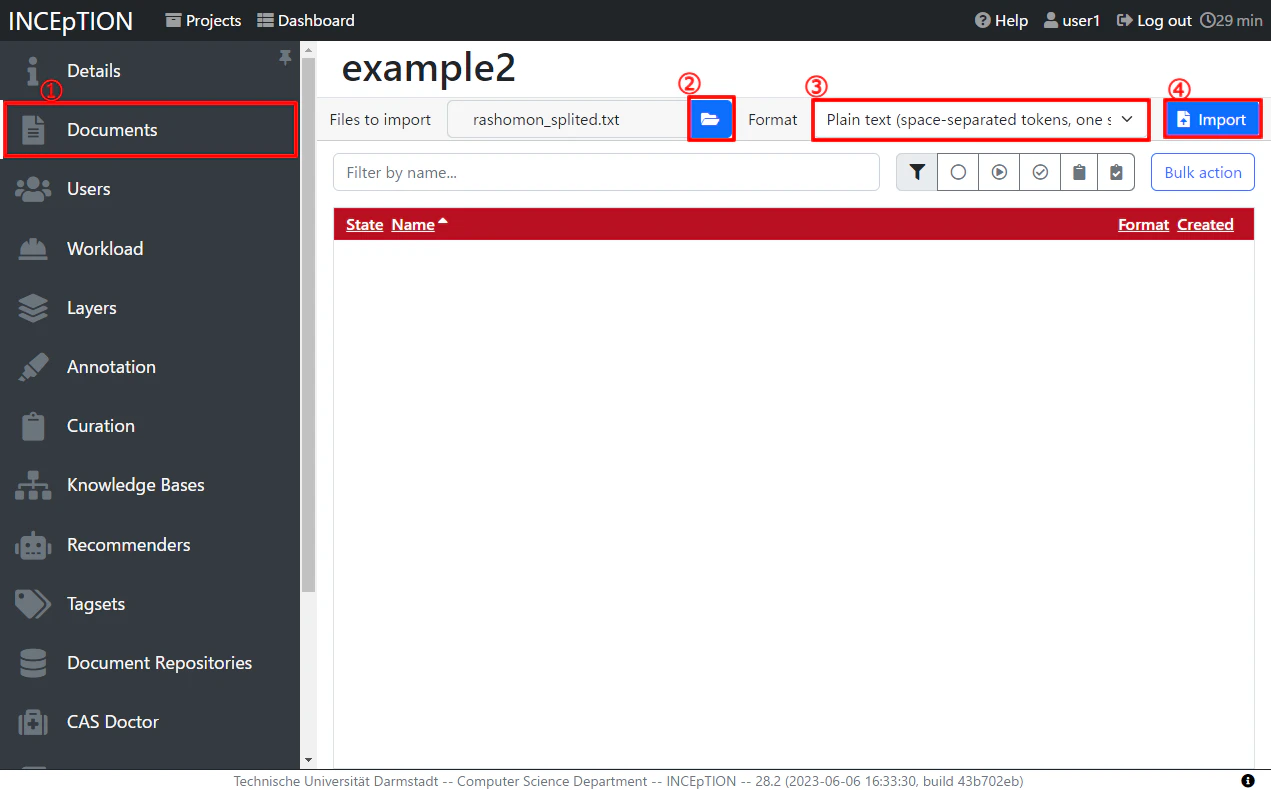The height and width of the screenshot is (790, 1271).
Task: Sort the table by State
Action: coord(364,224)
